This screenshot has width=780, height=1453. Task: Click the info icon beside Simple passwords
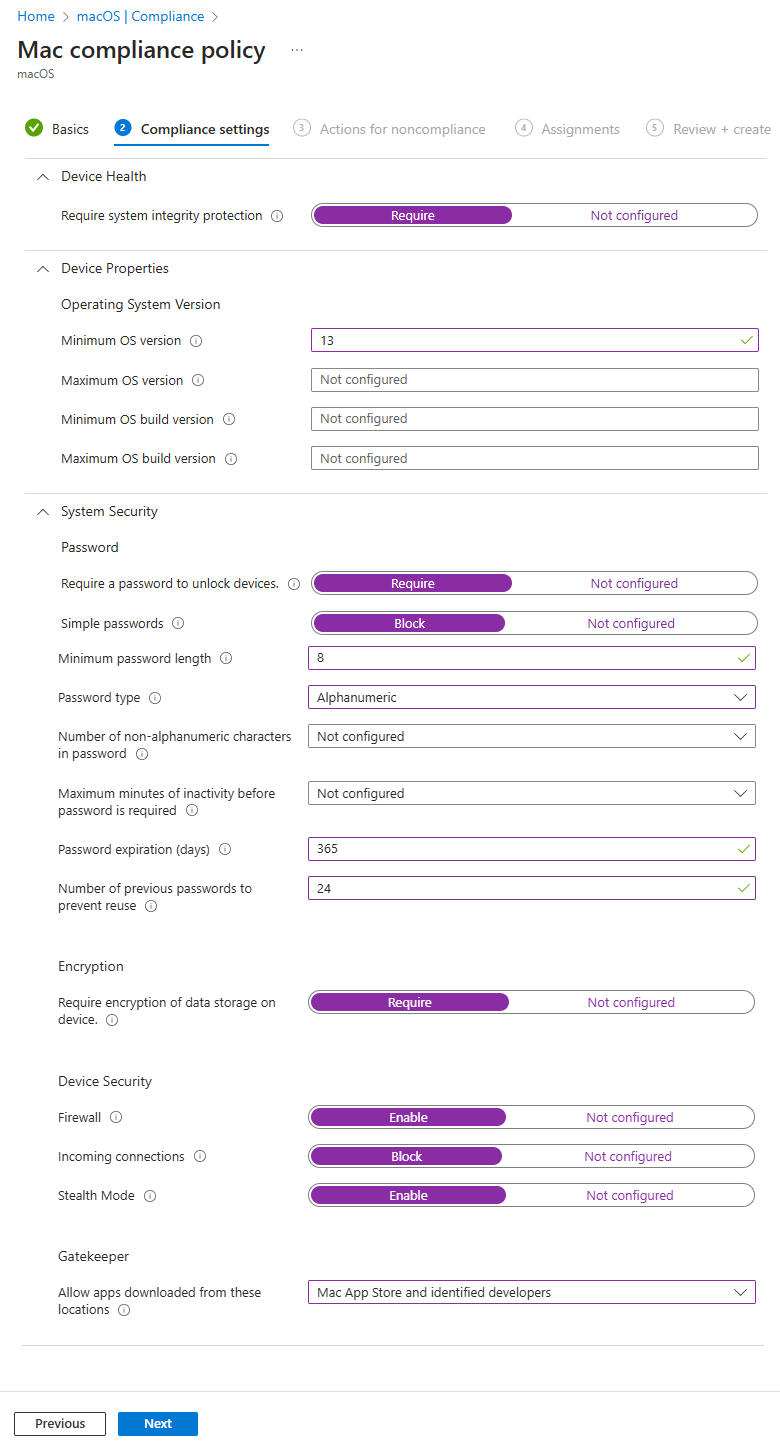[176, 623]
